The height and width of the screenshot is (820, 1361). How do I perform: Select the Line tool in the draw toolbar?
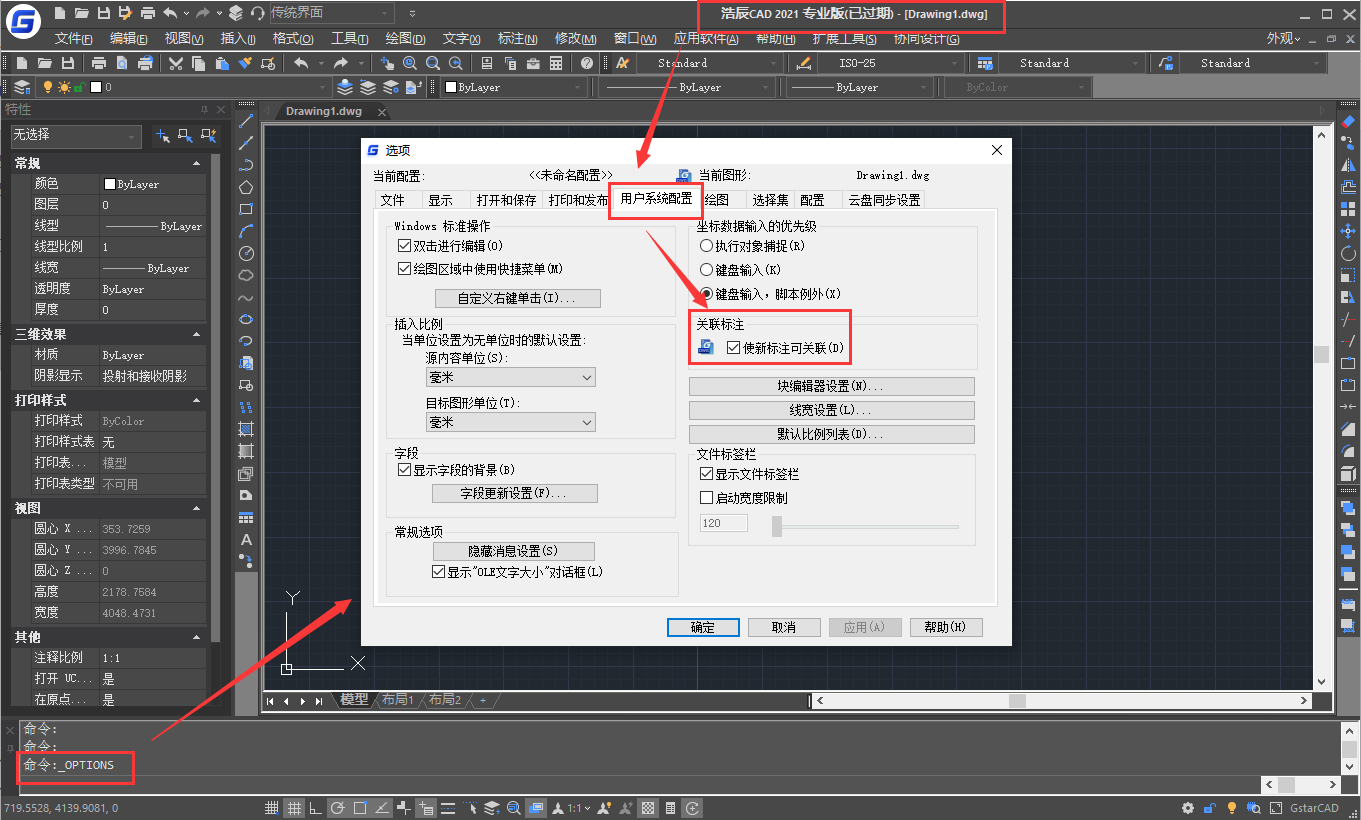tap(246, 121)
